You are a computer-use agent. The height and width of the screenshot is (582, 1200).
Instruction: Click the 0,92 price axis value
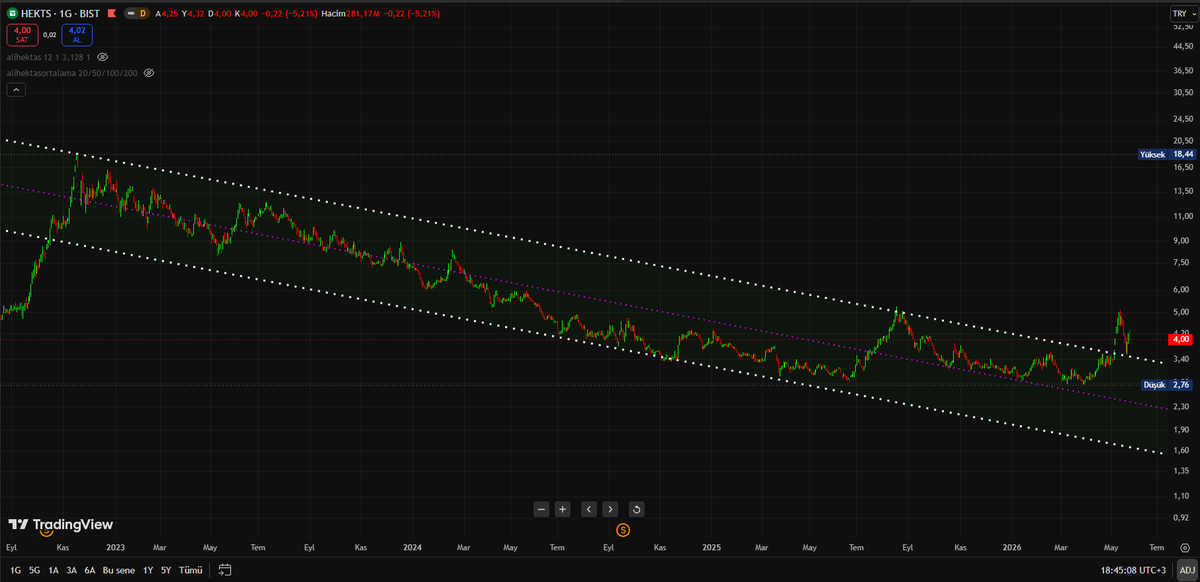click(x=1181, y=518)
